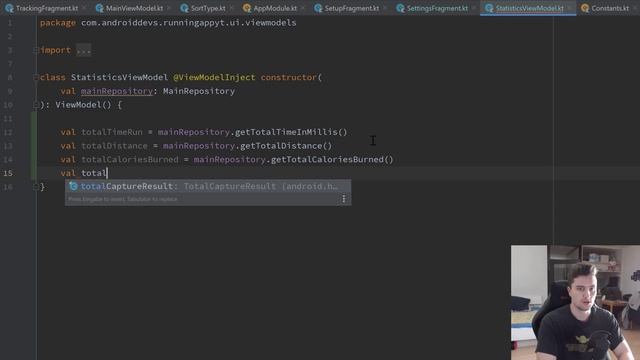Click line number 8 in the gutter
Image resolution: width=640 pixels, height=360 pixels.
coord(10,77)
